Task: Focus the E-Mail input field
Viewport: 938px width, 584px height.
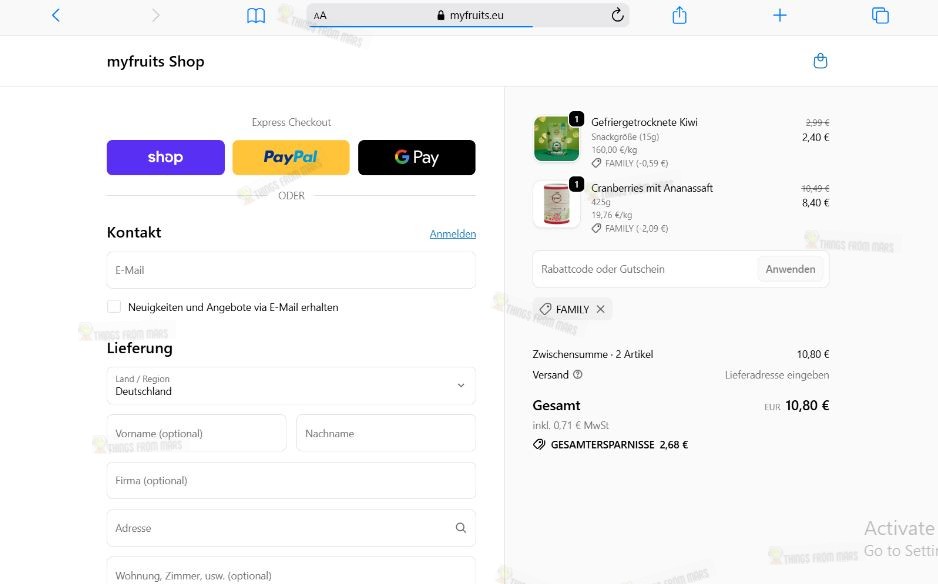Action: [x=291, y=270]
